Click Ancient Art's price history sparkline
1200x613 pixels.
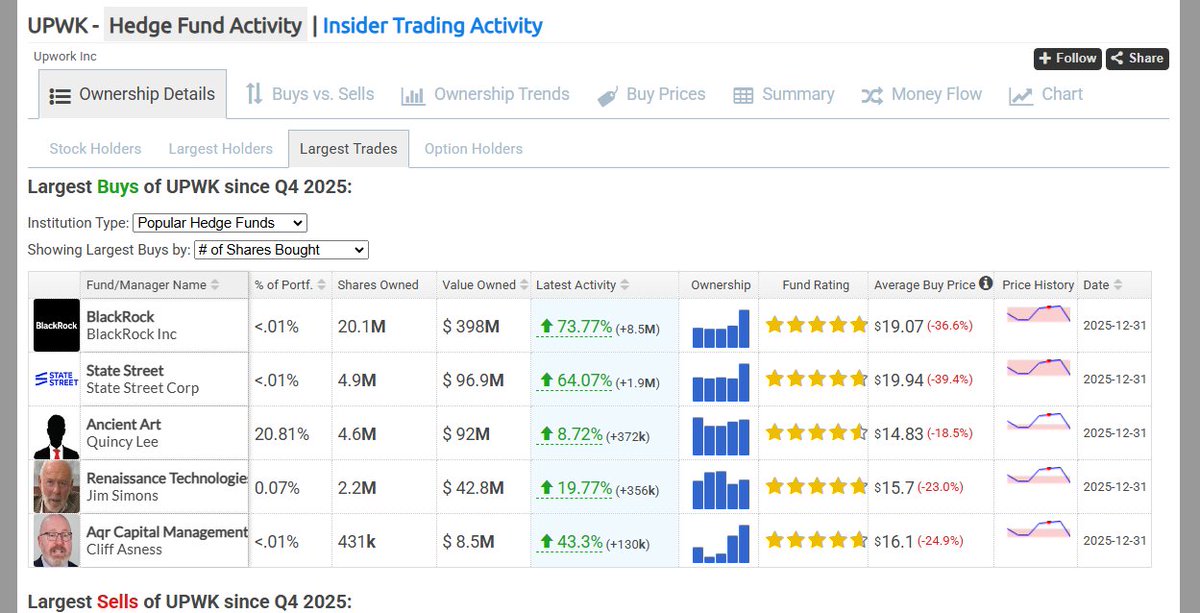click(1038, 421)
